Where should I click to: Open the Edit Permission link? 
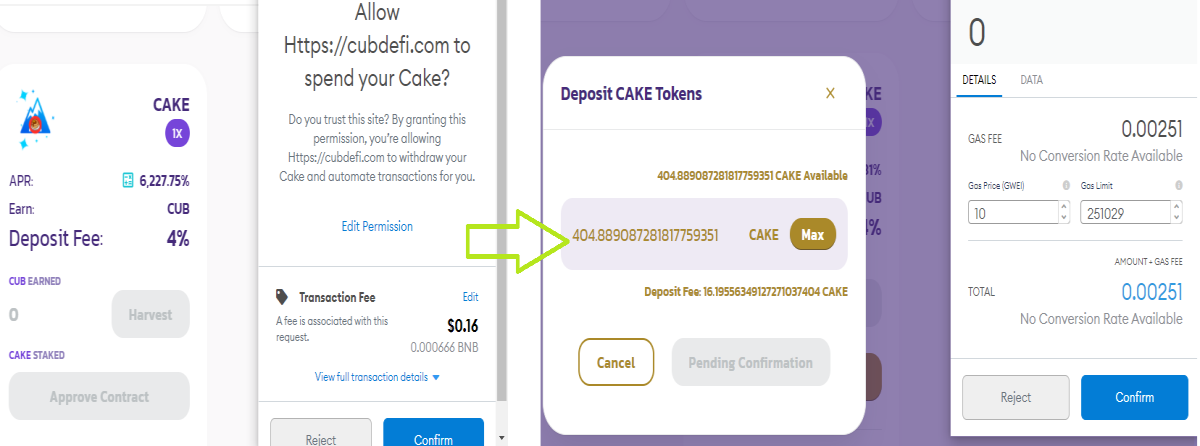[x=377, y=227]
